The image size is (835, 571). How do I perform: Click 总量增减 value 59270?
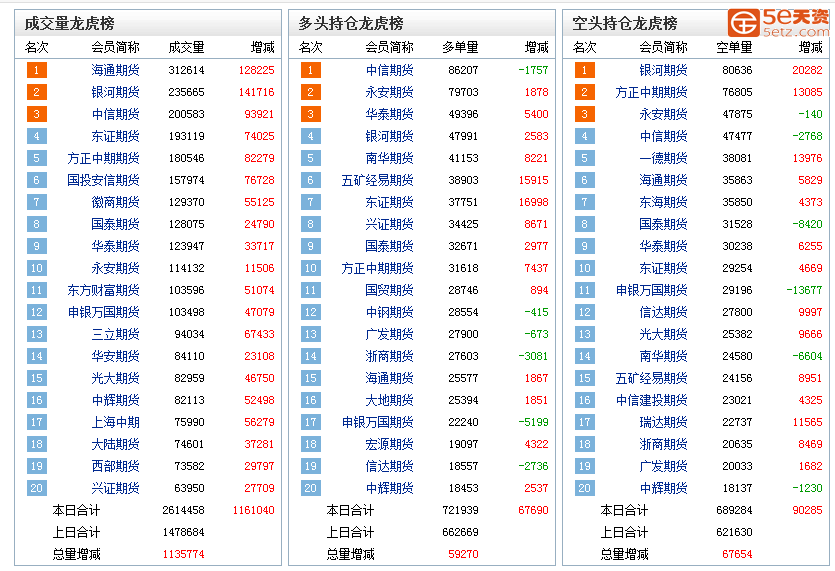pos(463,554)
